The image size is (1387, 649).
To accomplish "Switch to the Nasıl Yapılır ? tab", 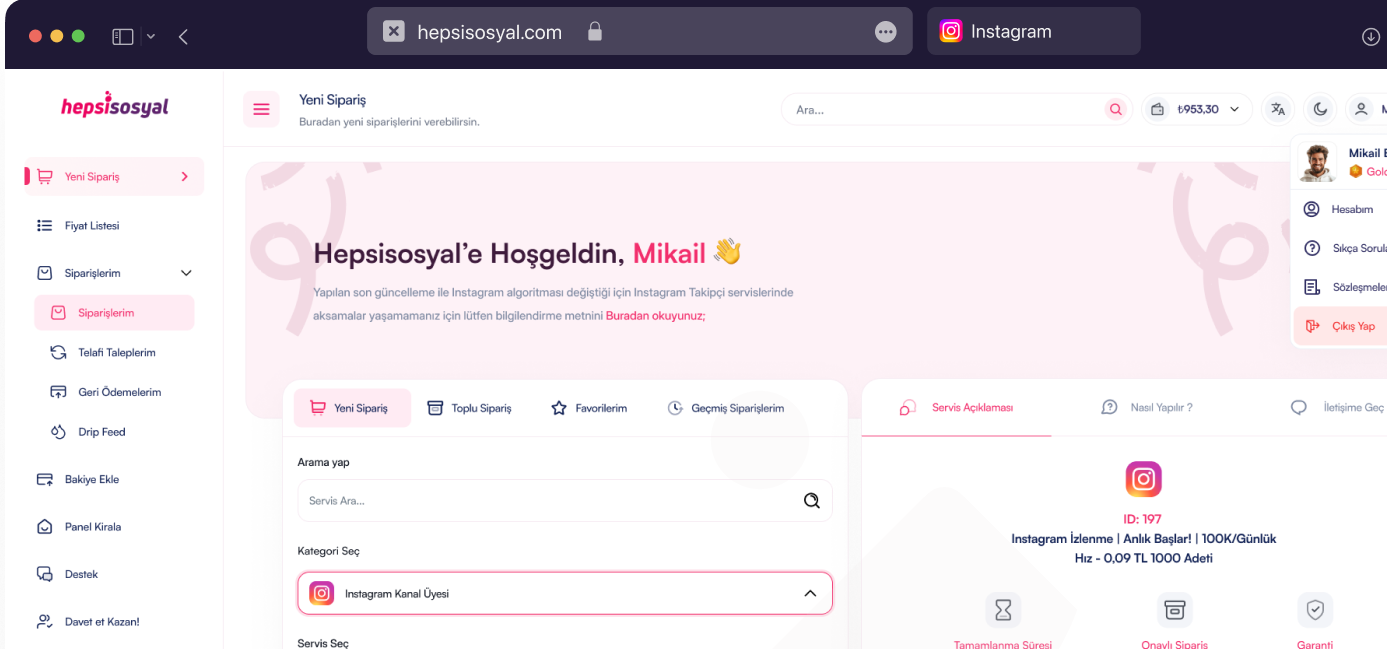I will [1147, 407].
